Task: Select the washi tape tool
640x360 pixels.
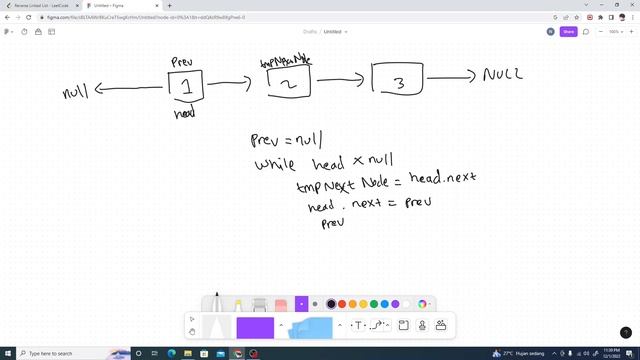Action: [259, 305]
